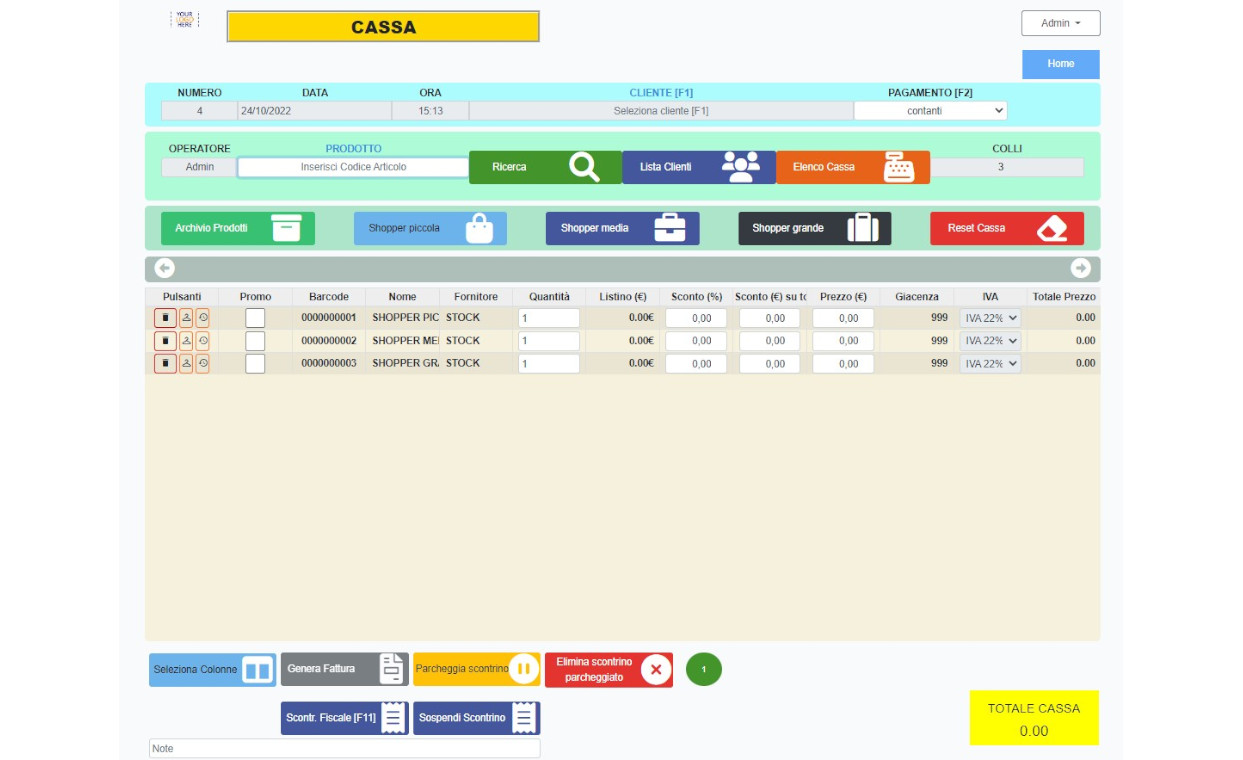Focus the Inserisci Codice Articolo field
1243x760 pixels.
point(353,167)
